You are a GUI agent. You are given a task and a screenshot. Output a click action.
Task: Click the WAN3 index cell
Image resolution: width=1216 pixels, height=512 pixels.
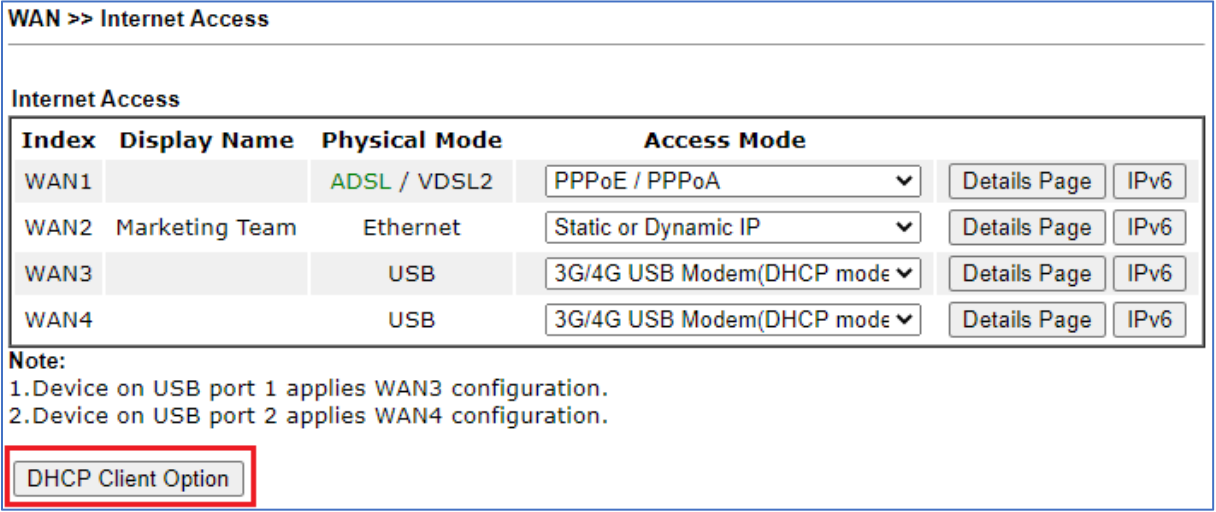point(58,274)
